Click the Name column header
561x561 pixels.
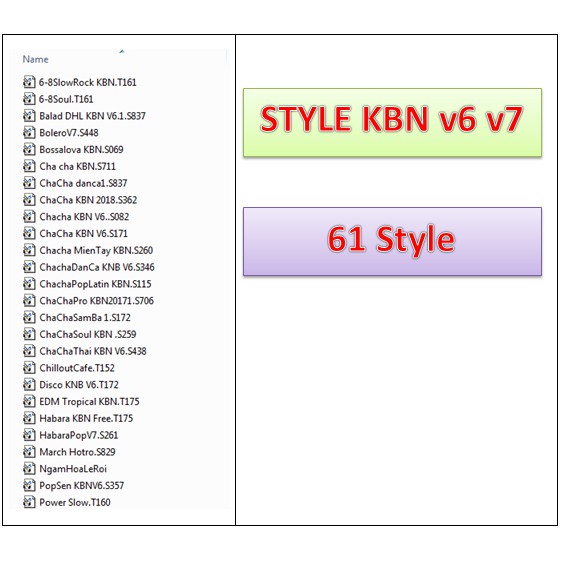35,59
